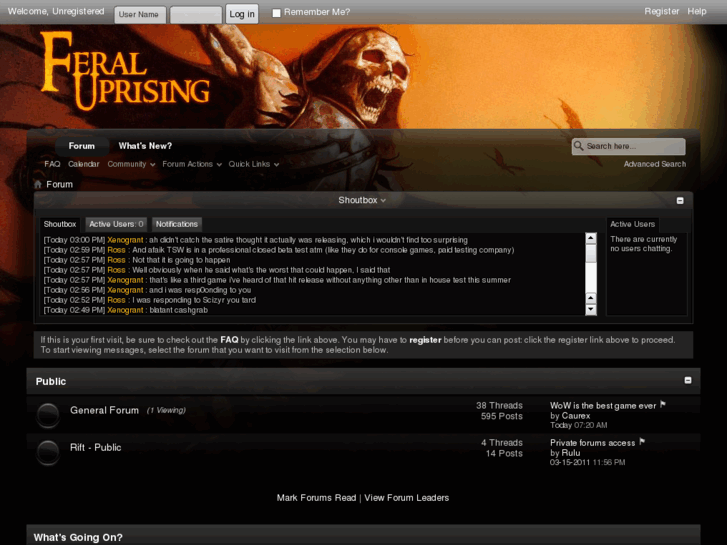Open the Notifications tab

(x=177, y=224)
